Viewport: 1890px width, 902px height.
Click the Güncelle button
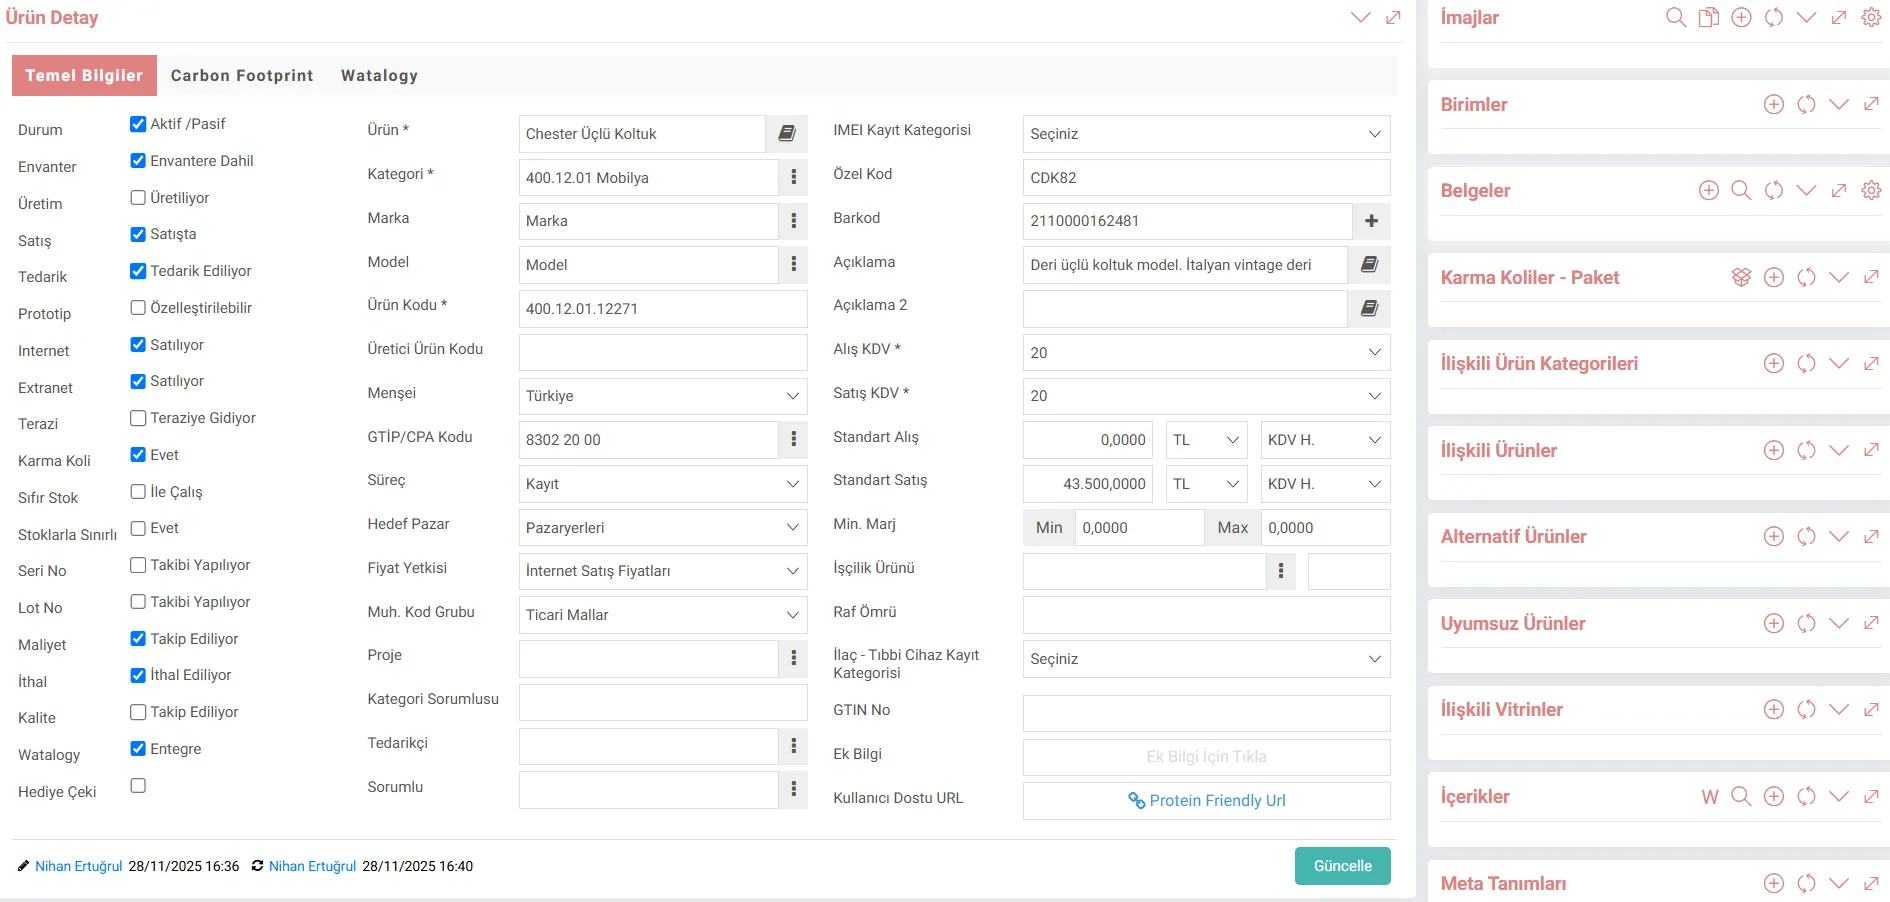pyautogui.click(x=1342, y=866)
